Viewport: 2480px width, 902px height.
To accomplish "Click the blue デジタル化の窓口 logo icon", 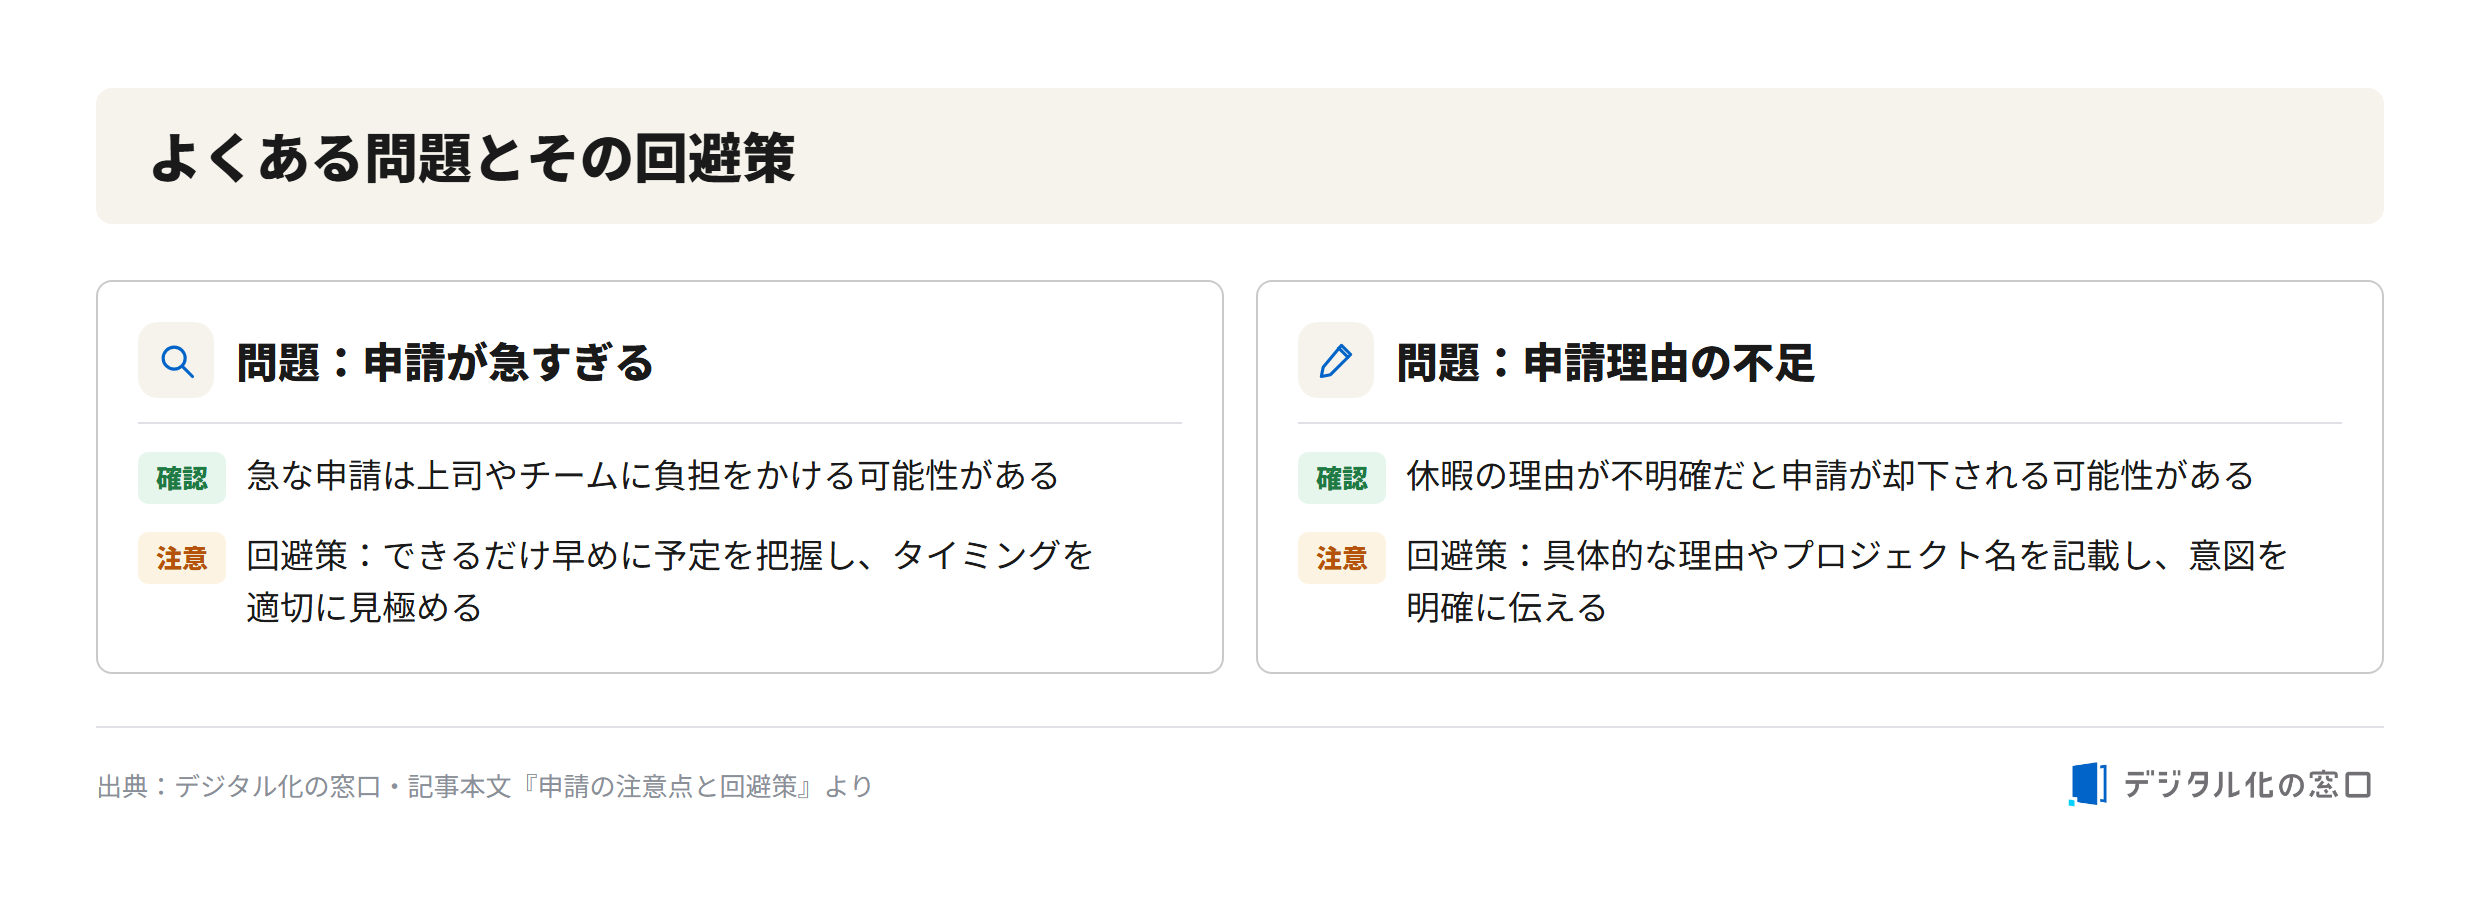I will coord(2087,784).
